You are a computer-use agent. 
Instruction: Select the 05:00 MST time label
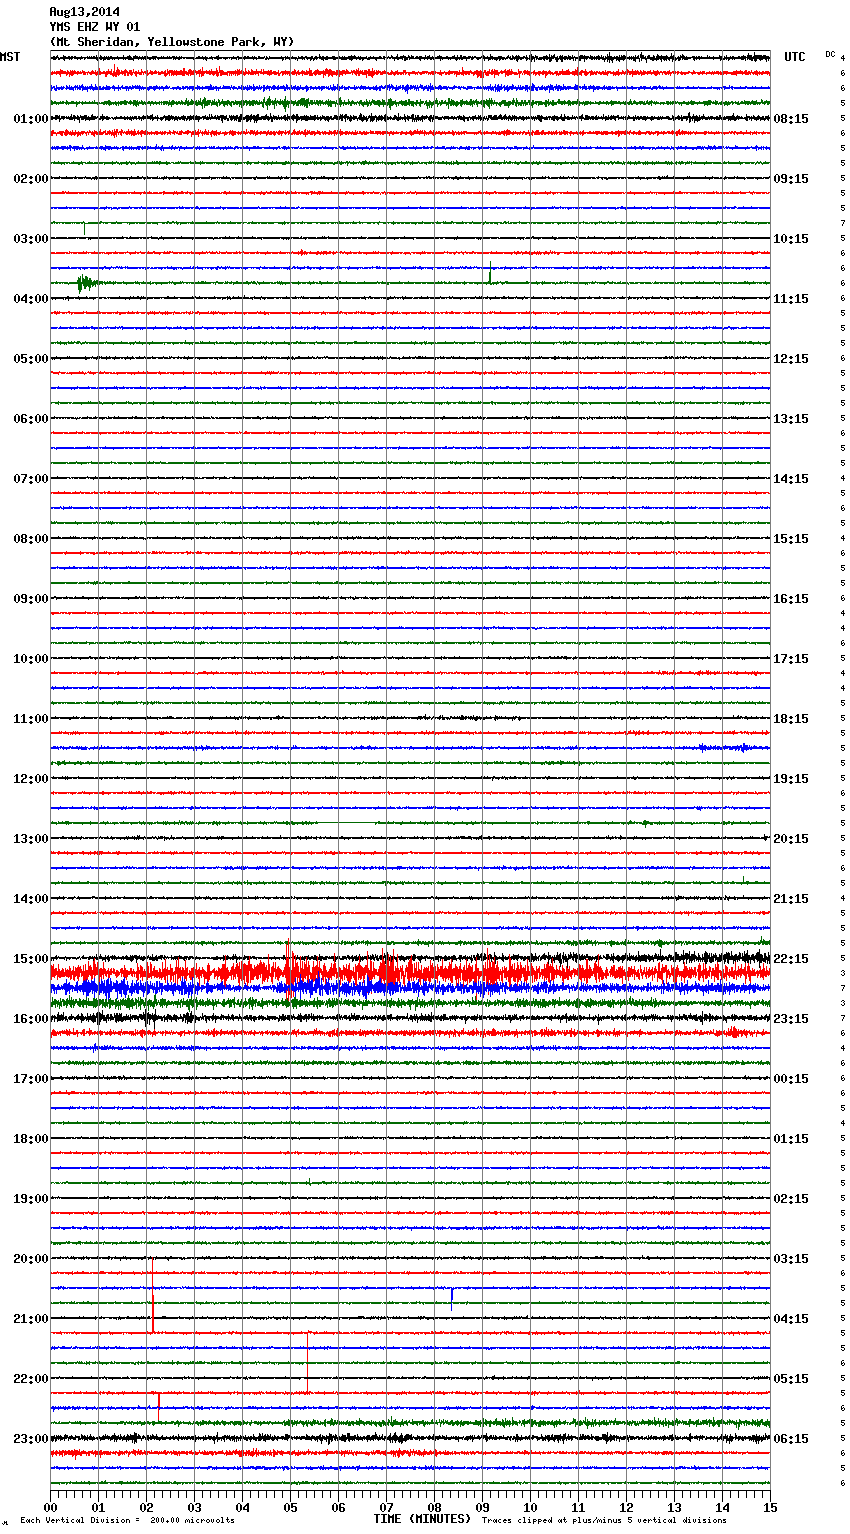click(x=31, y=359)
